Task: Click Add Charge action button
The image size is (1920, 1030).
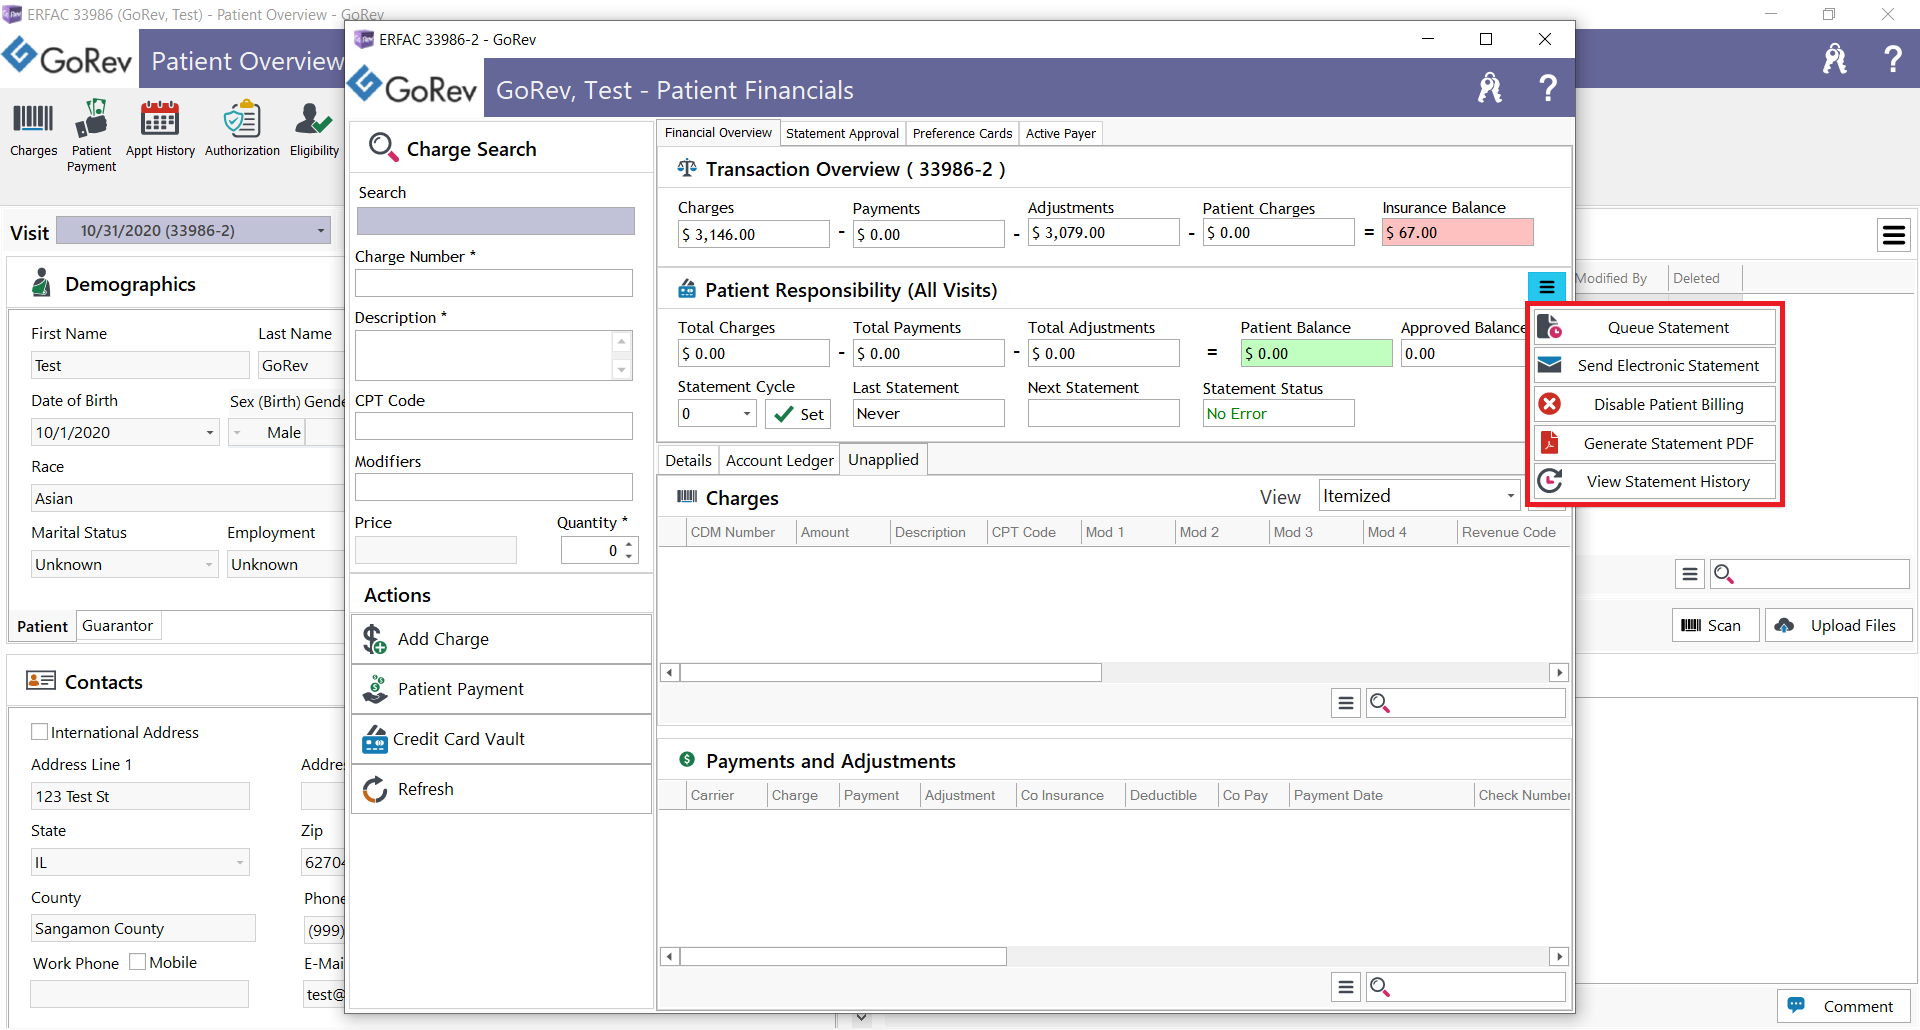Action: (502, 639)
